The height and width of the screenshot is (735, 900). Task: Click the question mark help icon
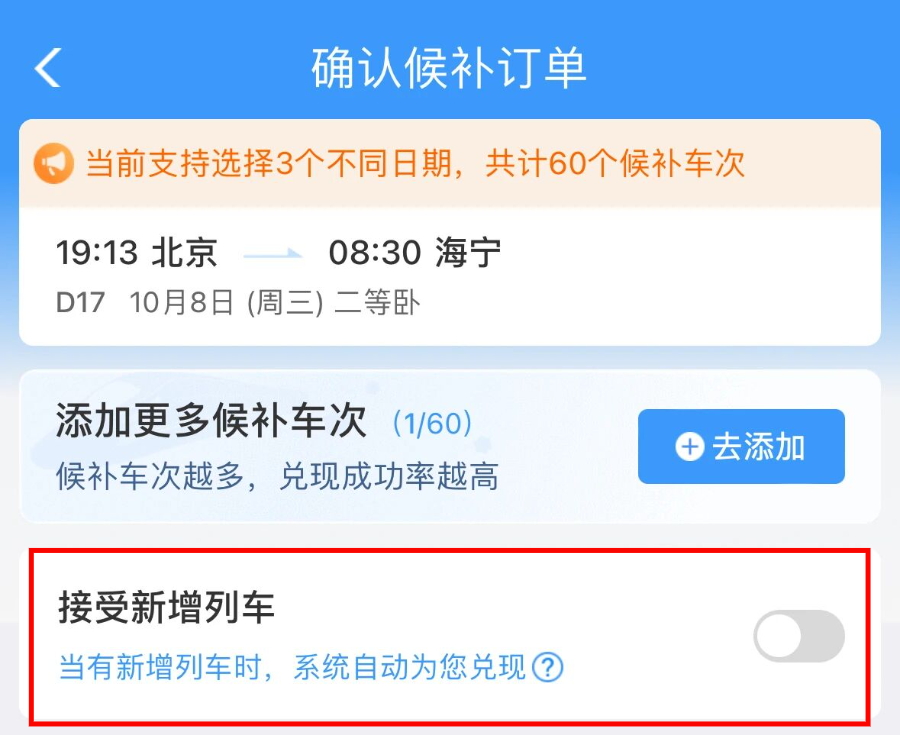547,666
